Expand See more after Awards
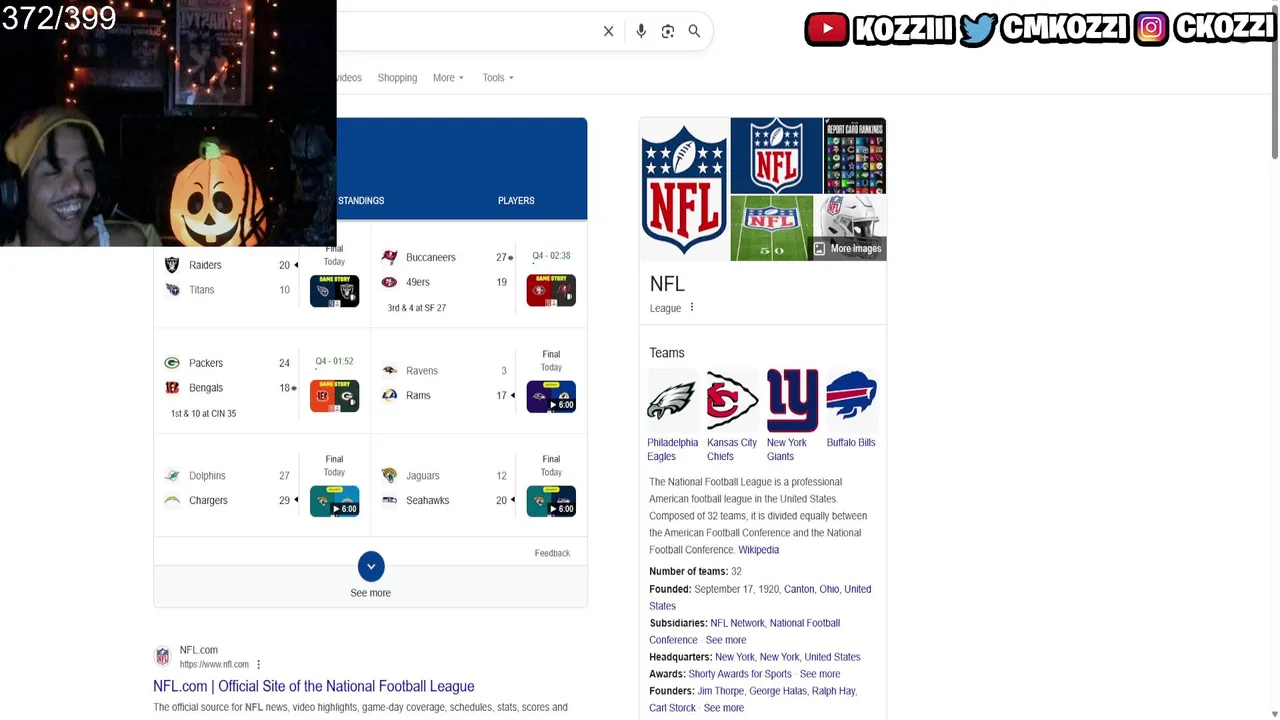Image resolution: width=1280 pixels, height=720 pixels. [x=820, y=674]
